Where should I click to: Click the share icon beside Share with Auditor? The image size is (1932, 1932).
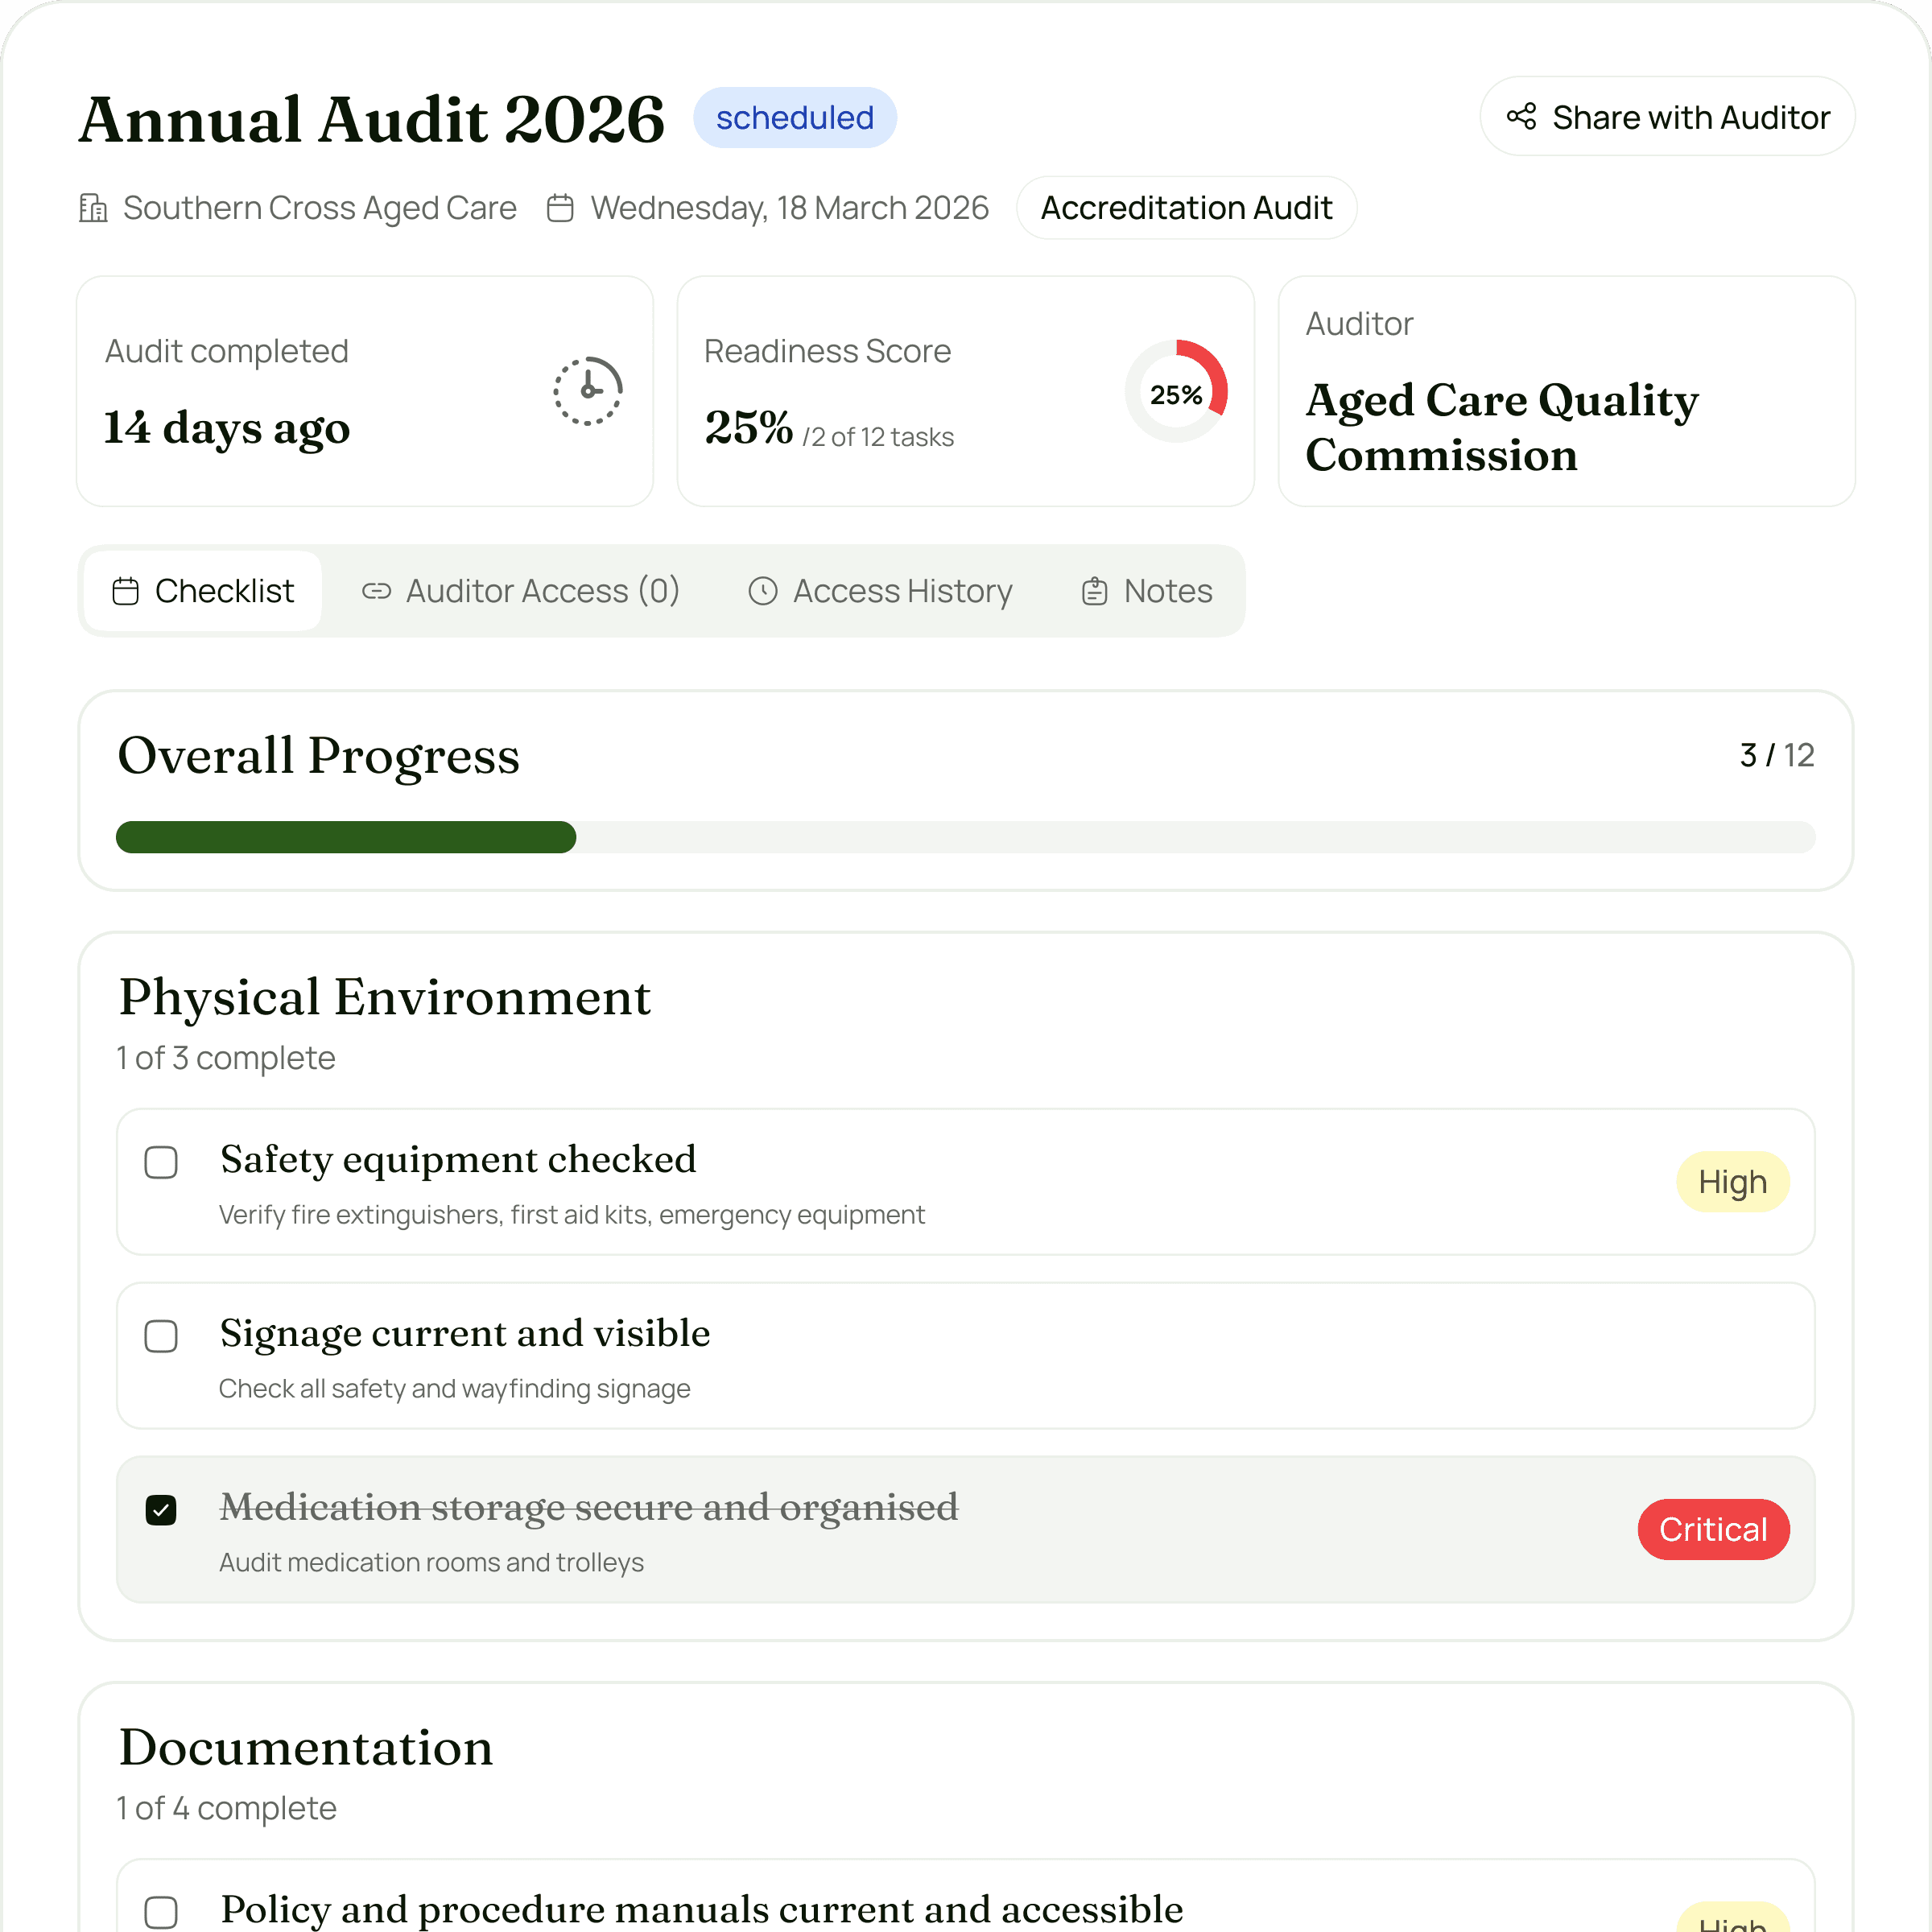[1522, 116]
